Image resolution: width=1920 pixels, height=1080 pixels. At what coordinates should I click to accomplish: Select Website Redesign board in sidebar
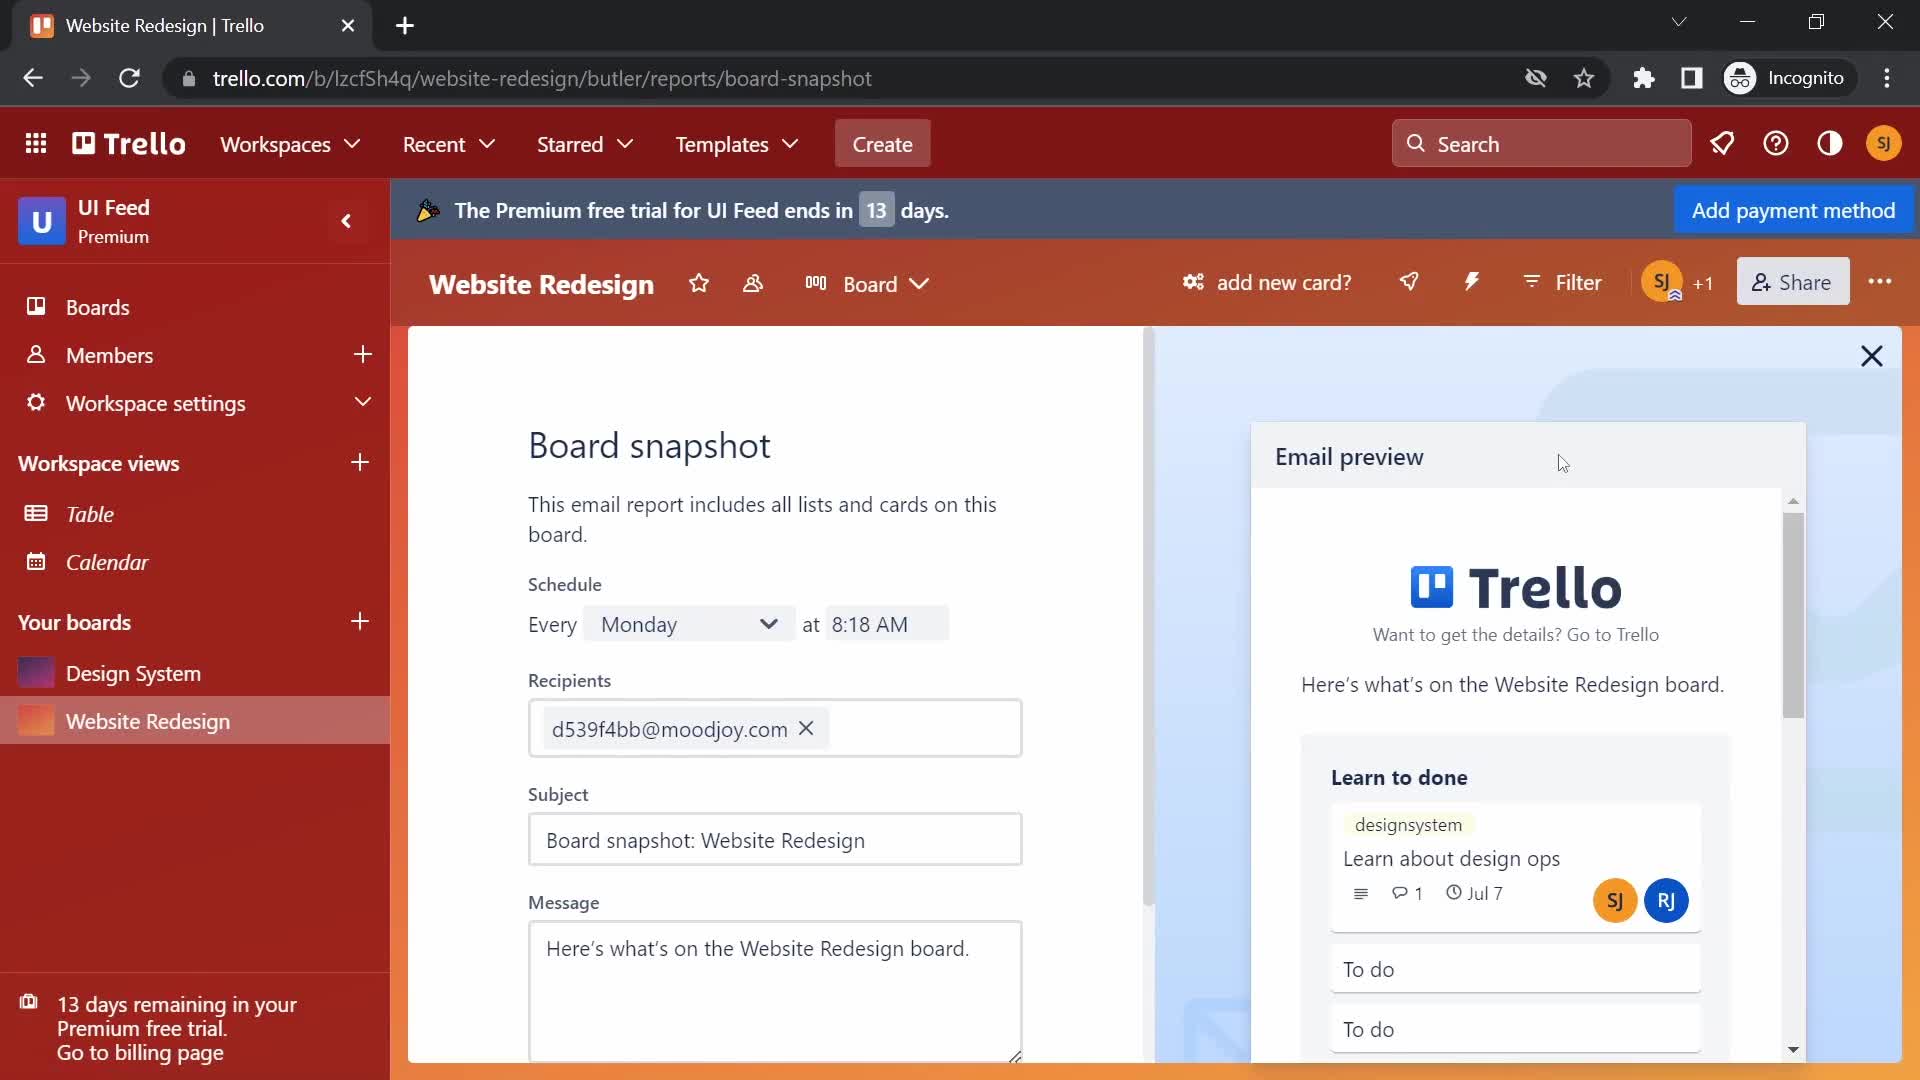(x=195, y=721)
